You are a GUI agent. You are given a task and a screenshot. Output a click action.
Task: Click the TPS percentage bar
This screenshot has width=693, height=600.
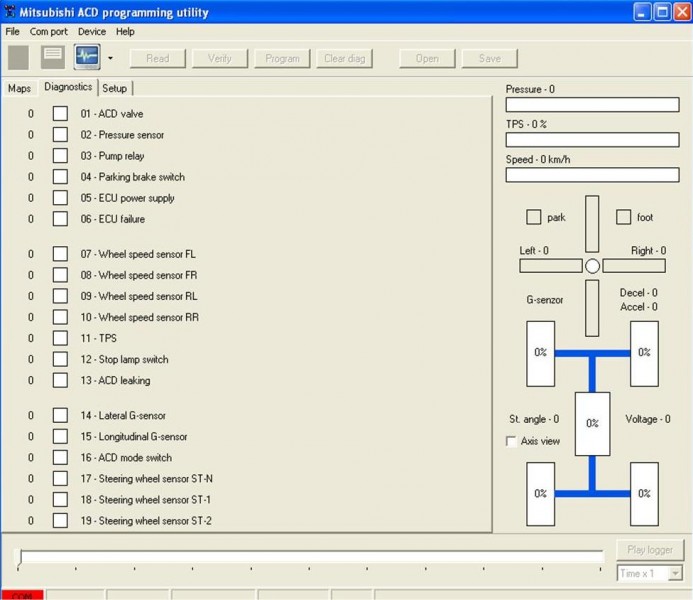tap(592, 140)
